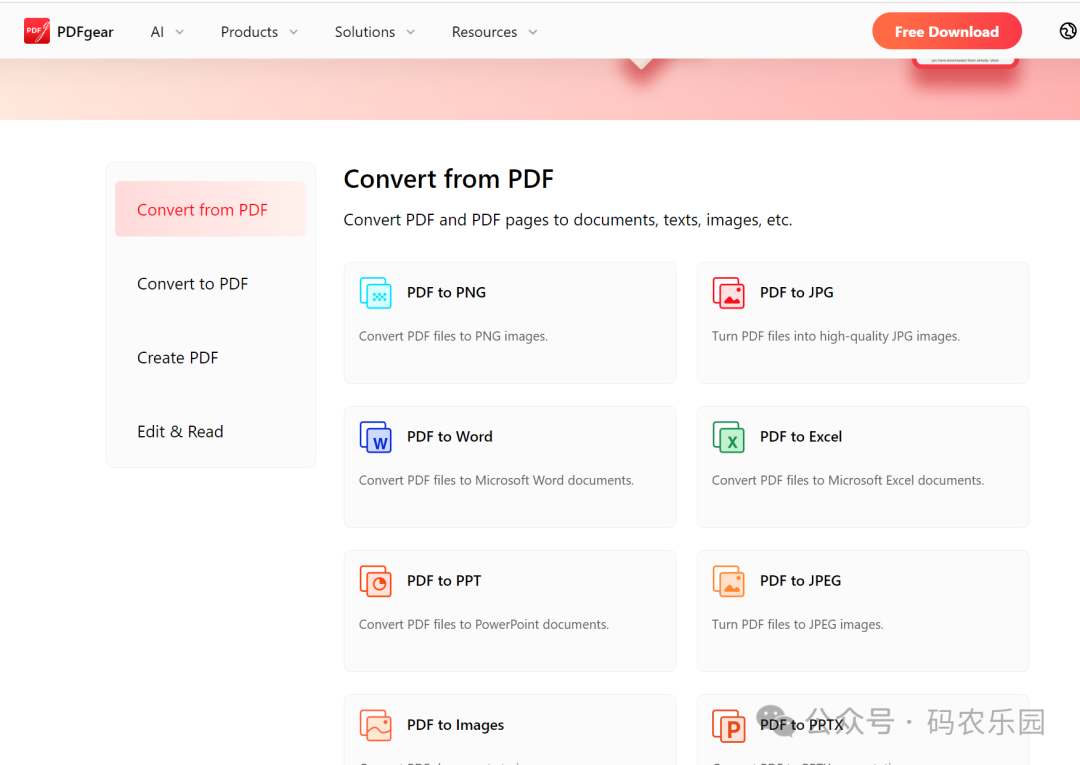The width and height of the screenshot is (1080, 765).
Task: Click the PDF to JPG icon
Action: click(x=729, y=293)
